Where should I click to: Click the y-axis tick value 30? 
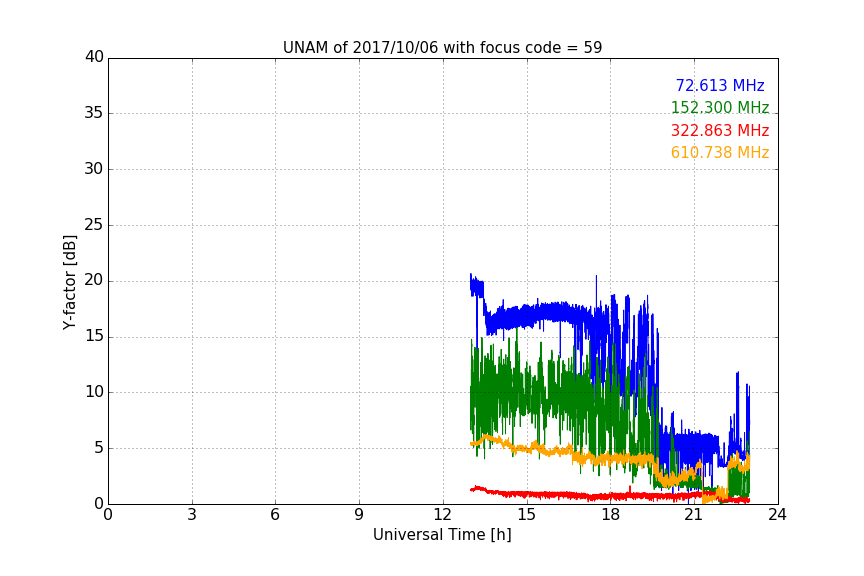click(x=94, y=169)
